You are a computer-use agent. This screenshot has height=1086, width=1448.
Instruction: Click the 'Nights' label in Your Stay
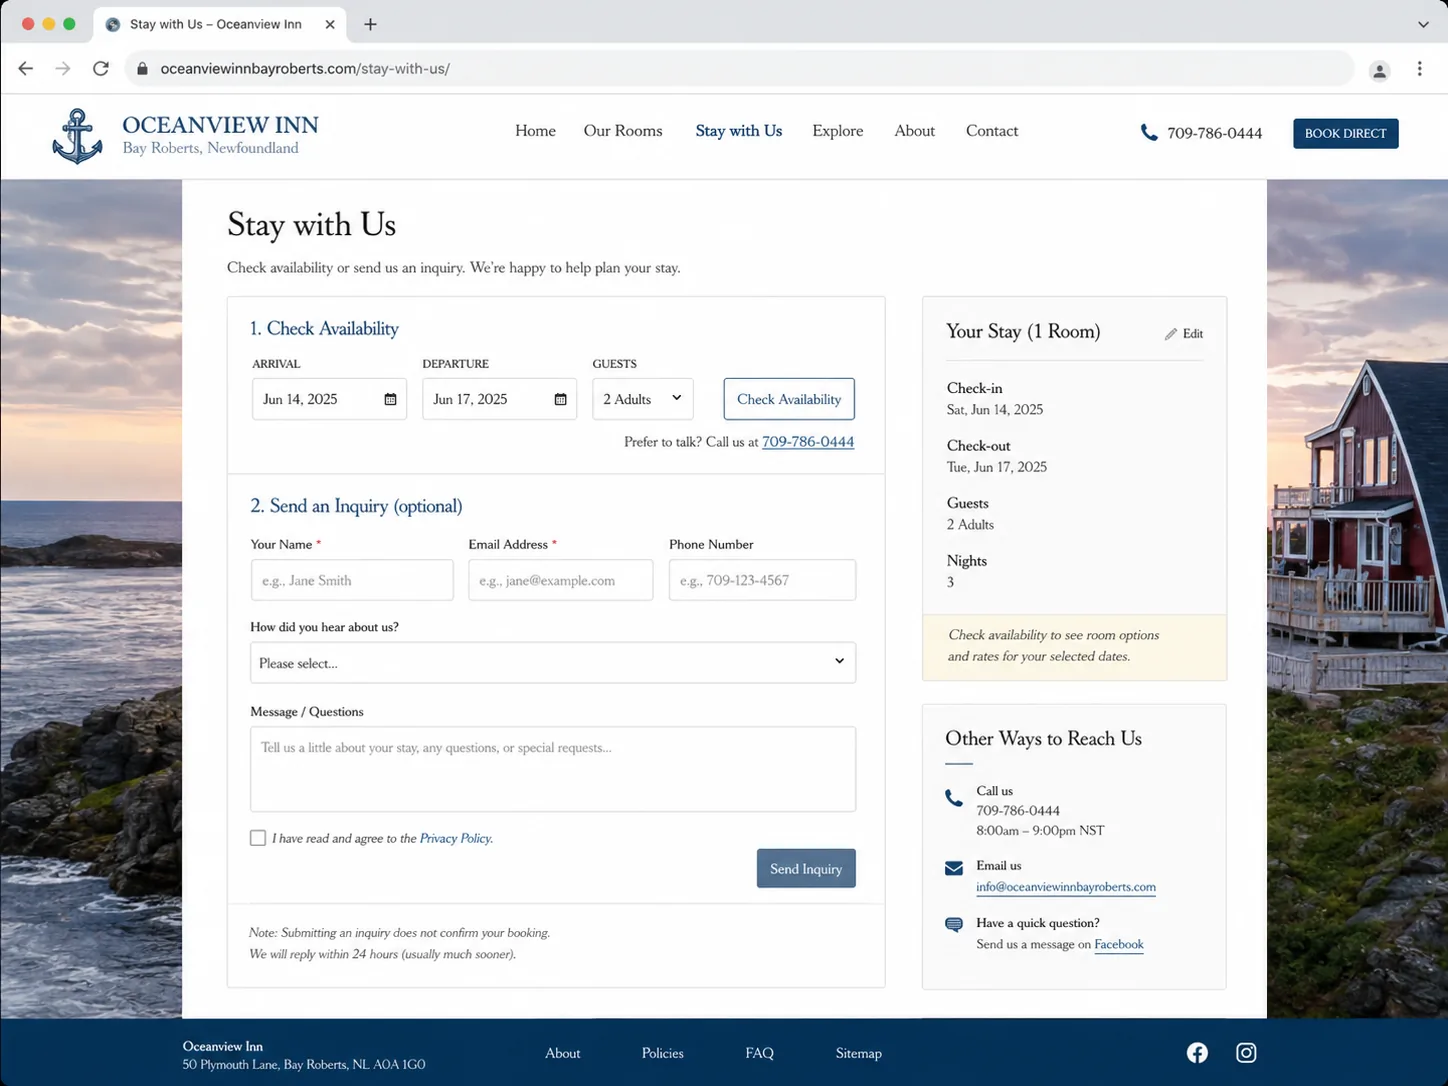[x=967, y=561]
